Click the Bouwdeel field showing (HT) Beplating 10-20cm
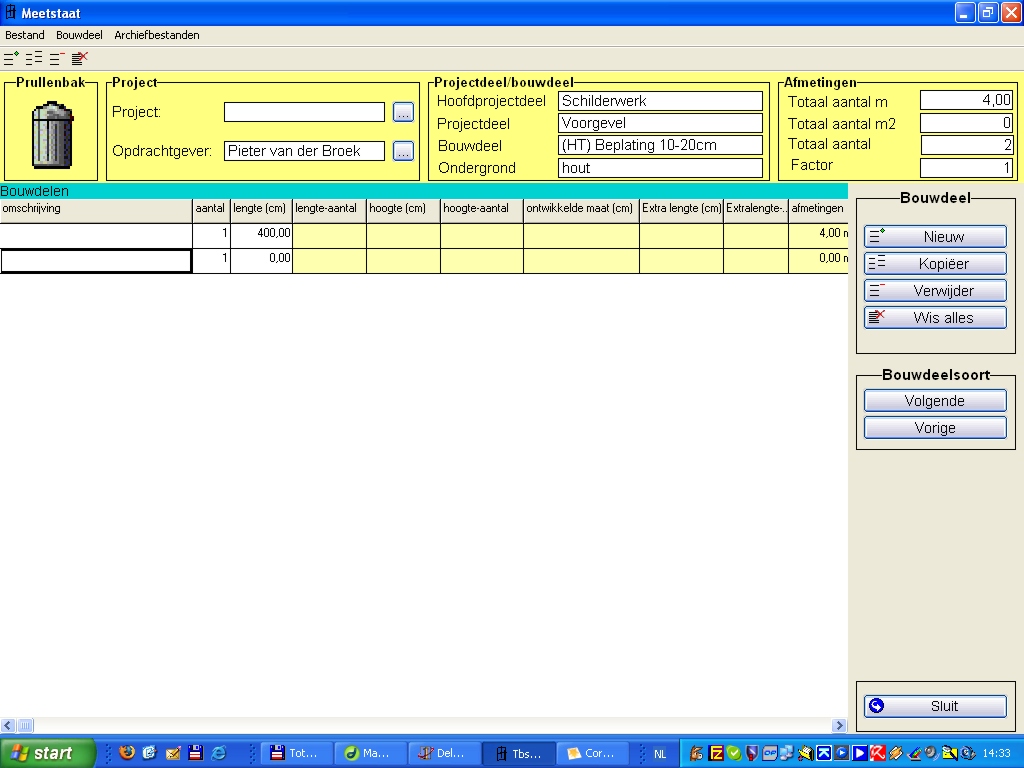The image size is (1024, 768). (x=660, y=145)
